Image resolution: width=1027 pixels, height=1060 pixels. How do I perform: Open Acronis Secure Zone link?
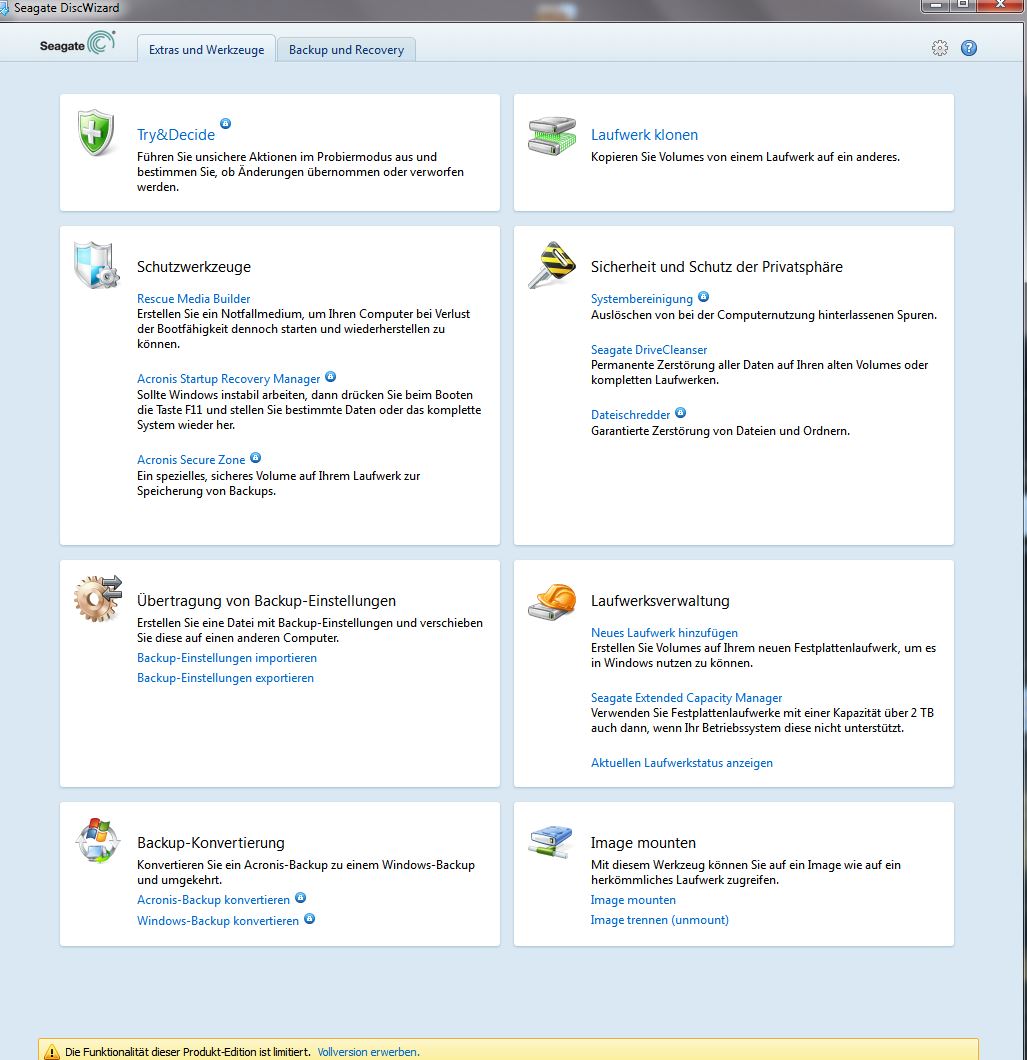pos(191,460)
